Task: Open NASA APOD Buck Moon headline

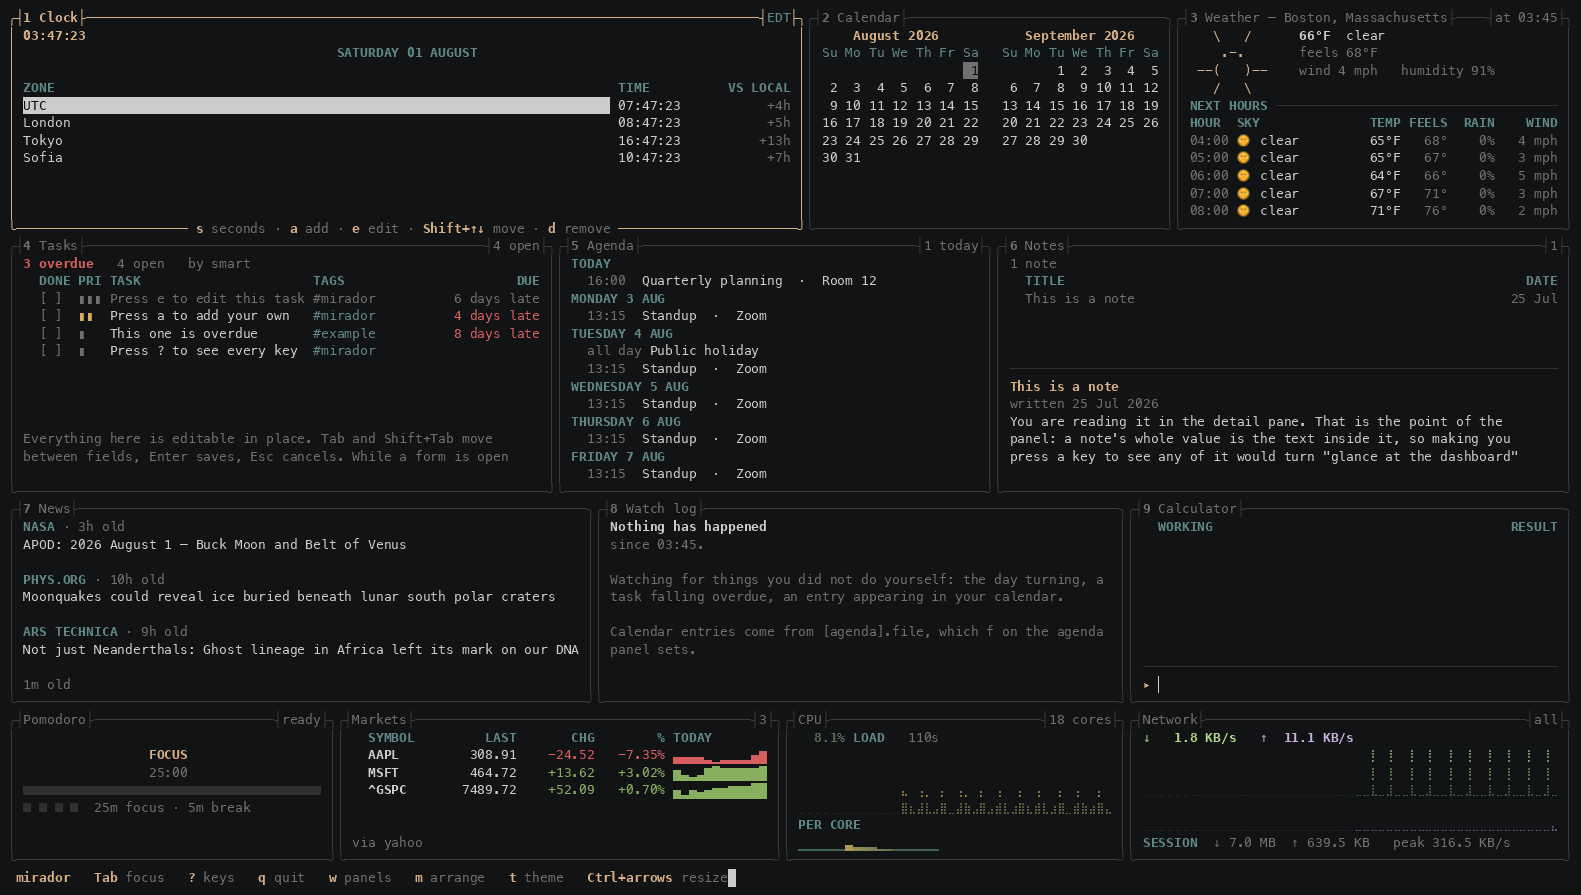Action: coord(215,545)
